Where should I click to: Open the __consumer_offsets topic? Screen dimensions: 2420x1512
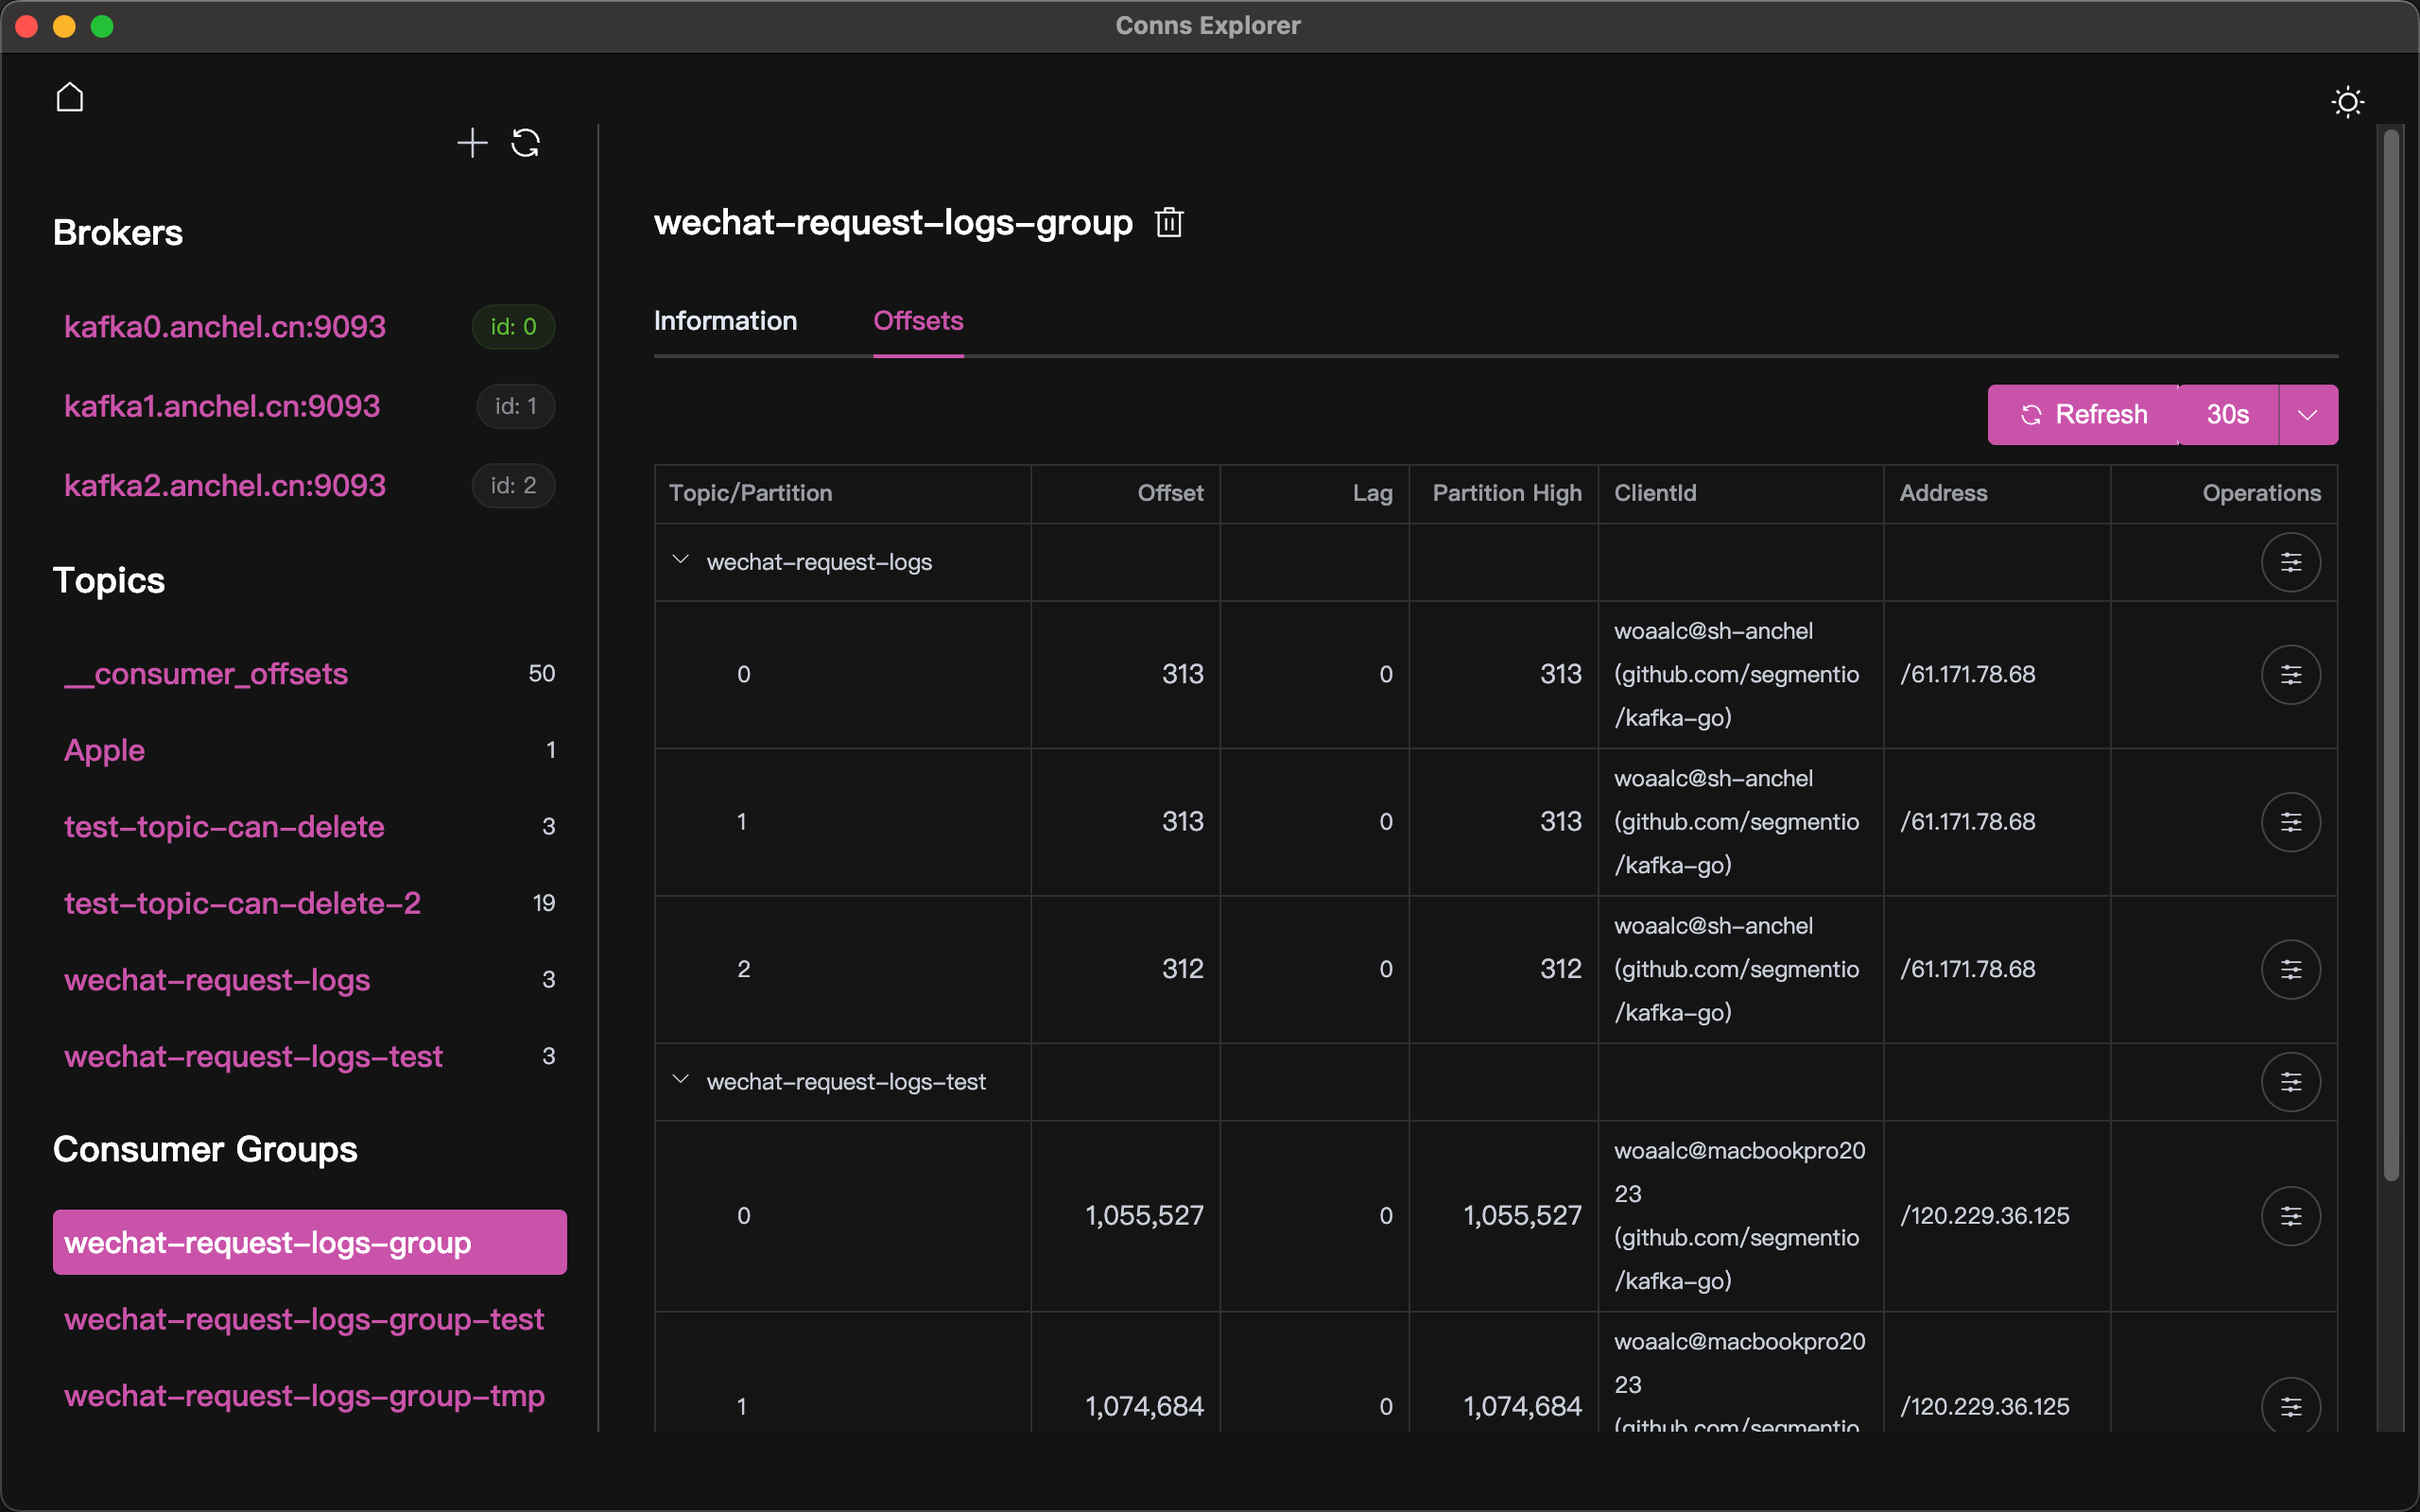[x=206, y=674]
